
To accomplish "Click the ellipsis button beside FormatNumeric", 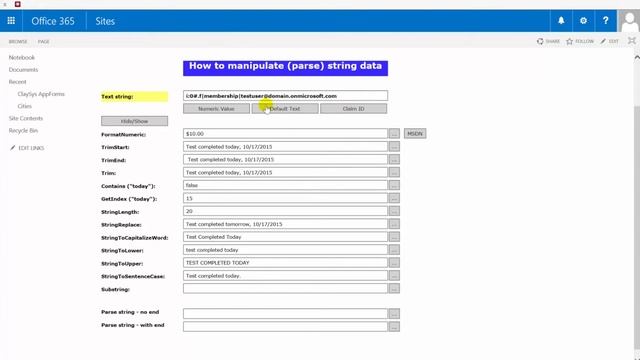I will pyautogui.click(x=394, y=133).
